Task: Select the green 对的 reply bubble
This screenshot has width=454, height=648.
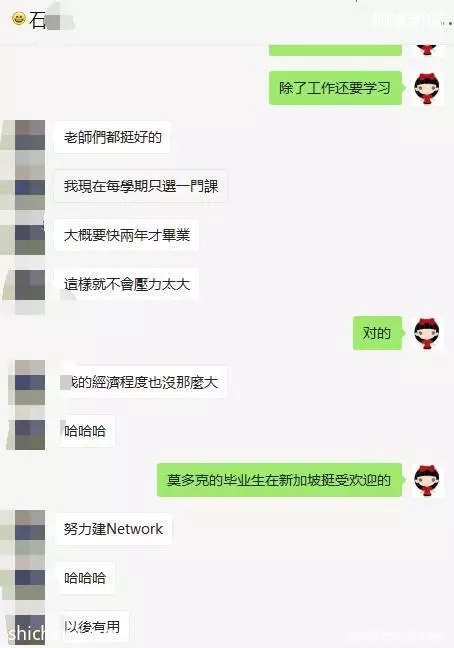Action: tap(377, 333)
